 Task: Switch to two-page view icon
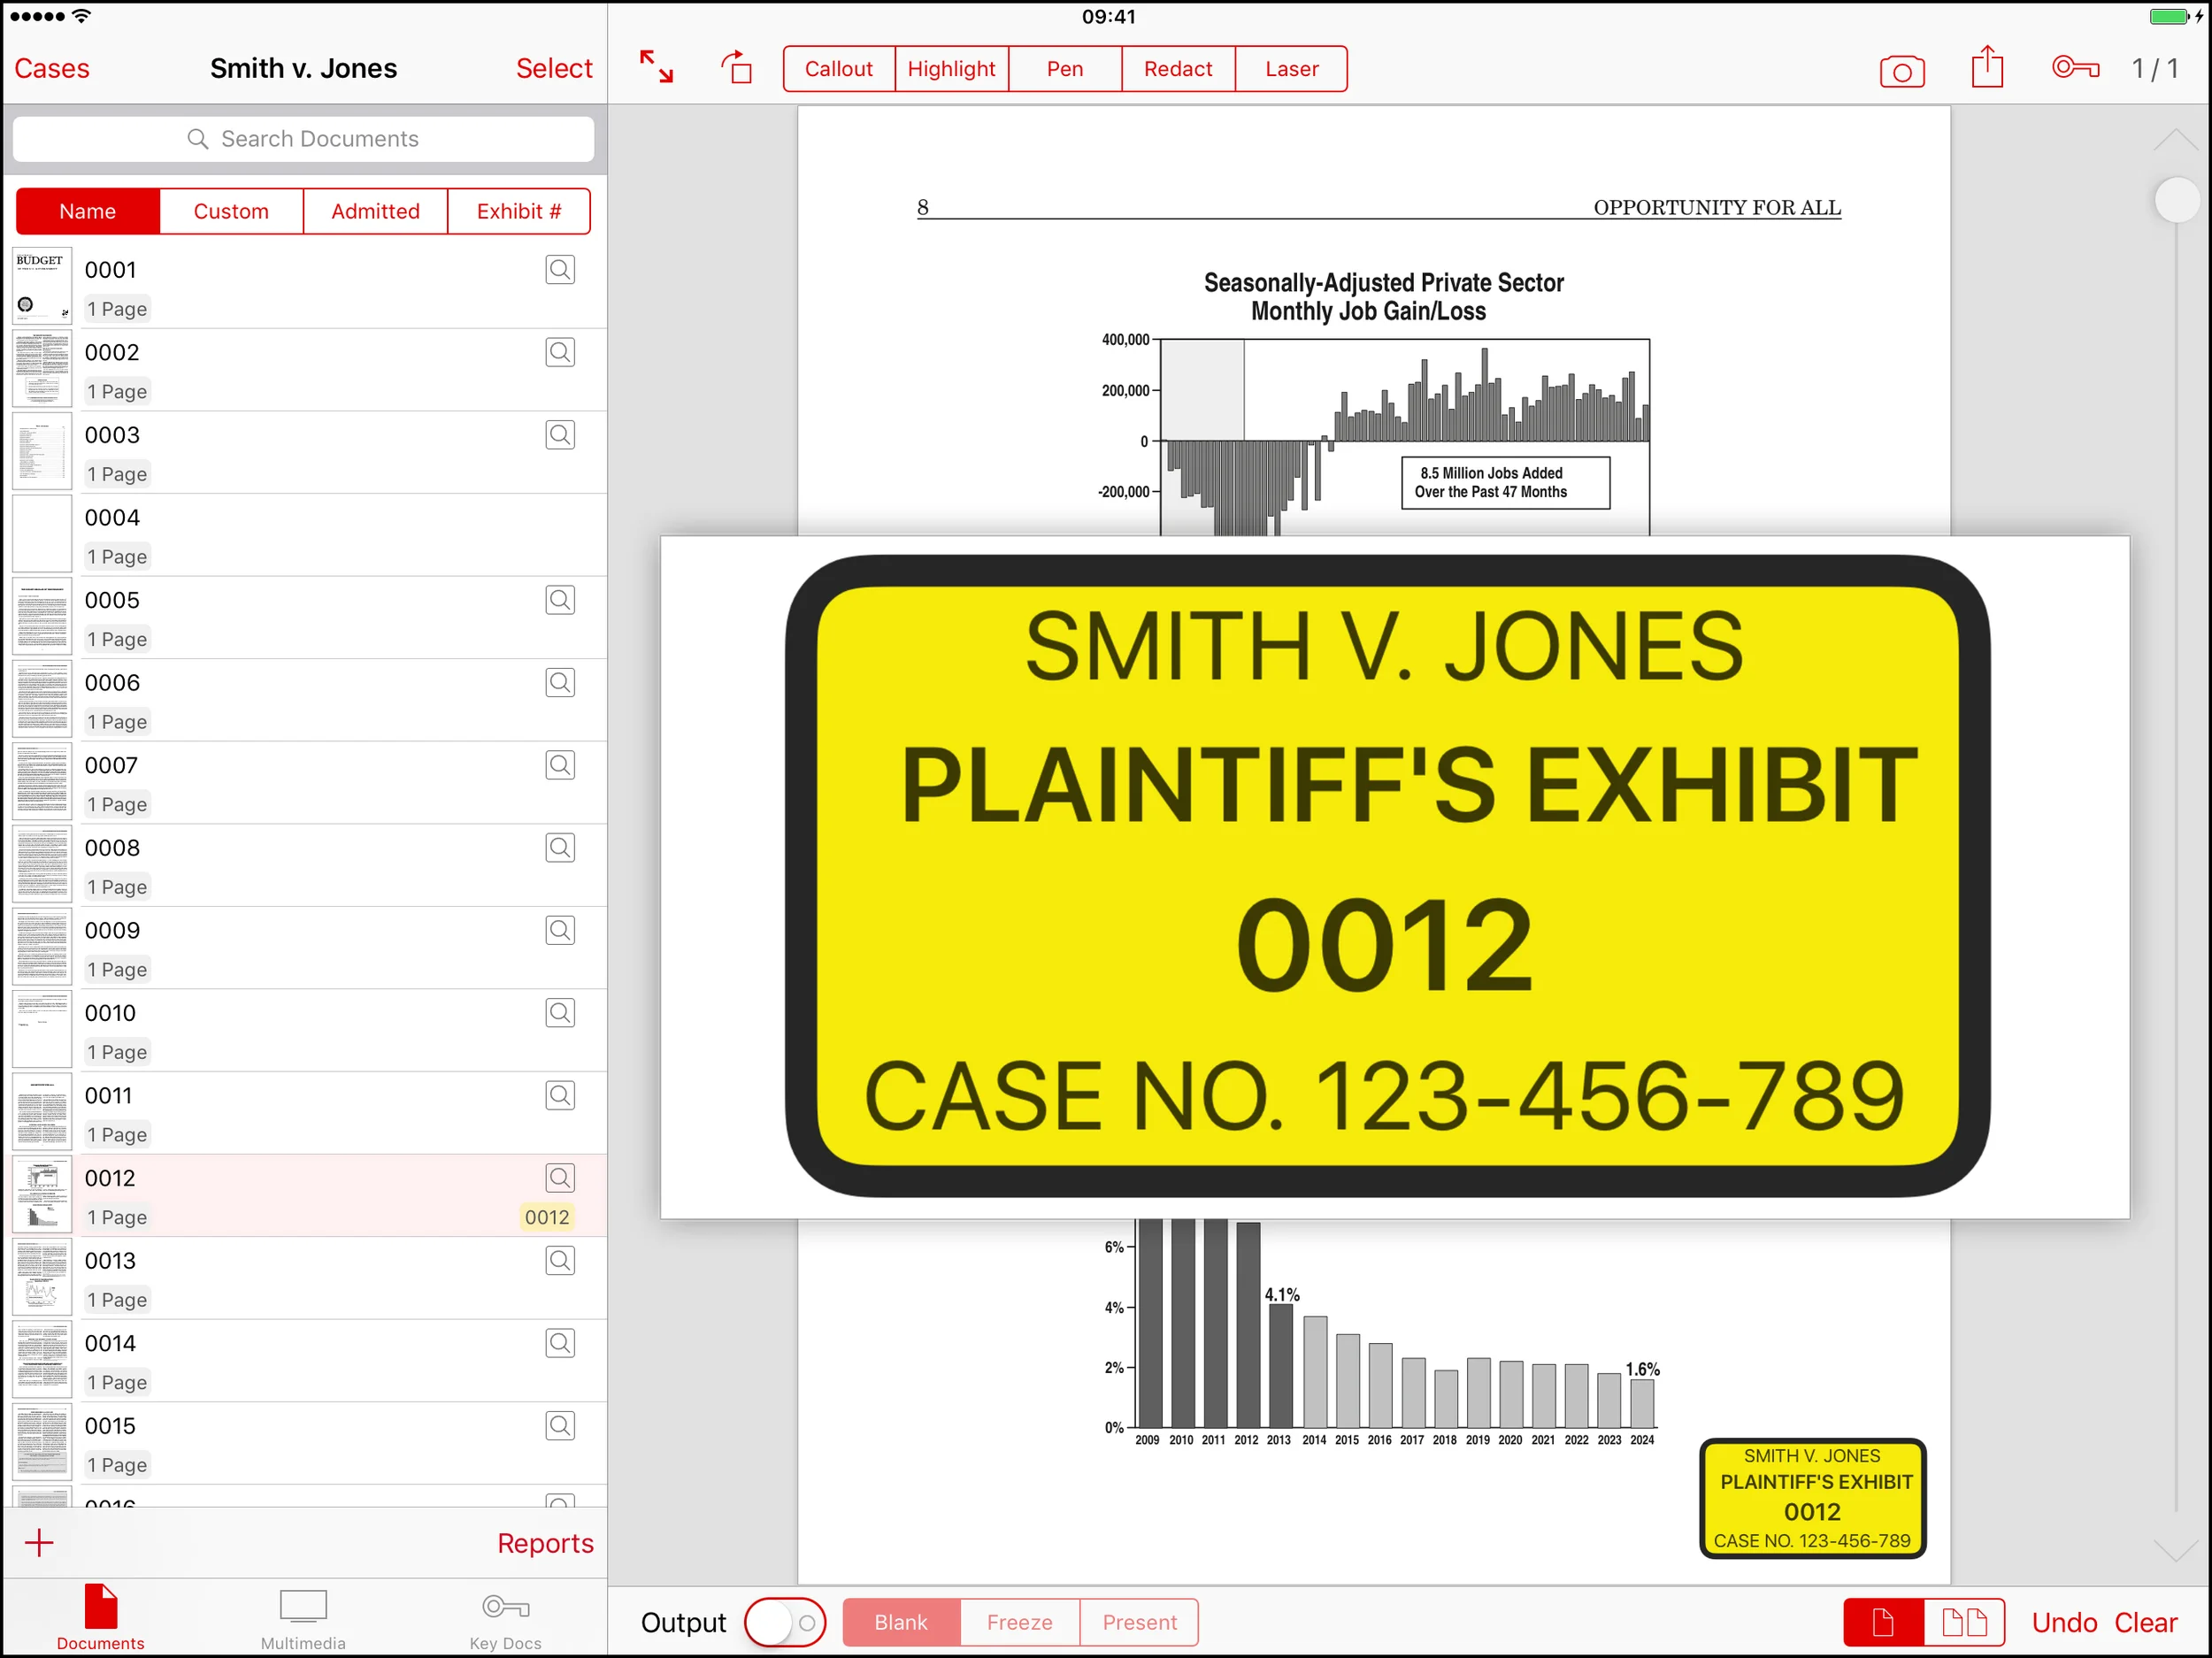[1963, 1621]
